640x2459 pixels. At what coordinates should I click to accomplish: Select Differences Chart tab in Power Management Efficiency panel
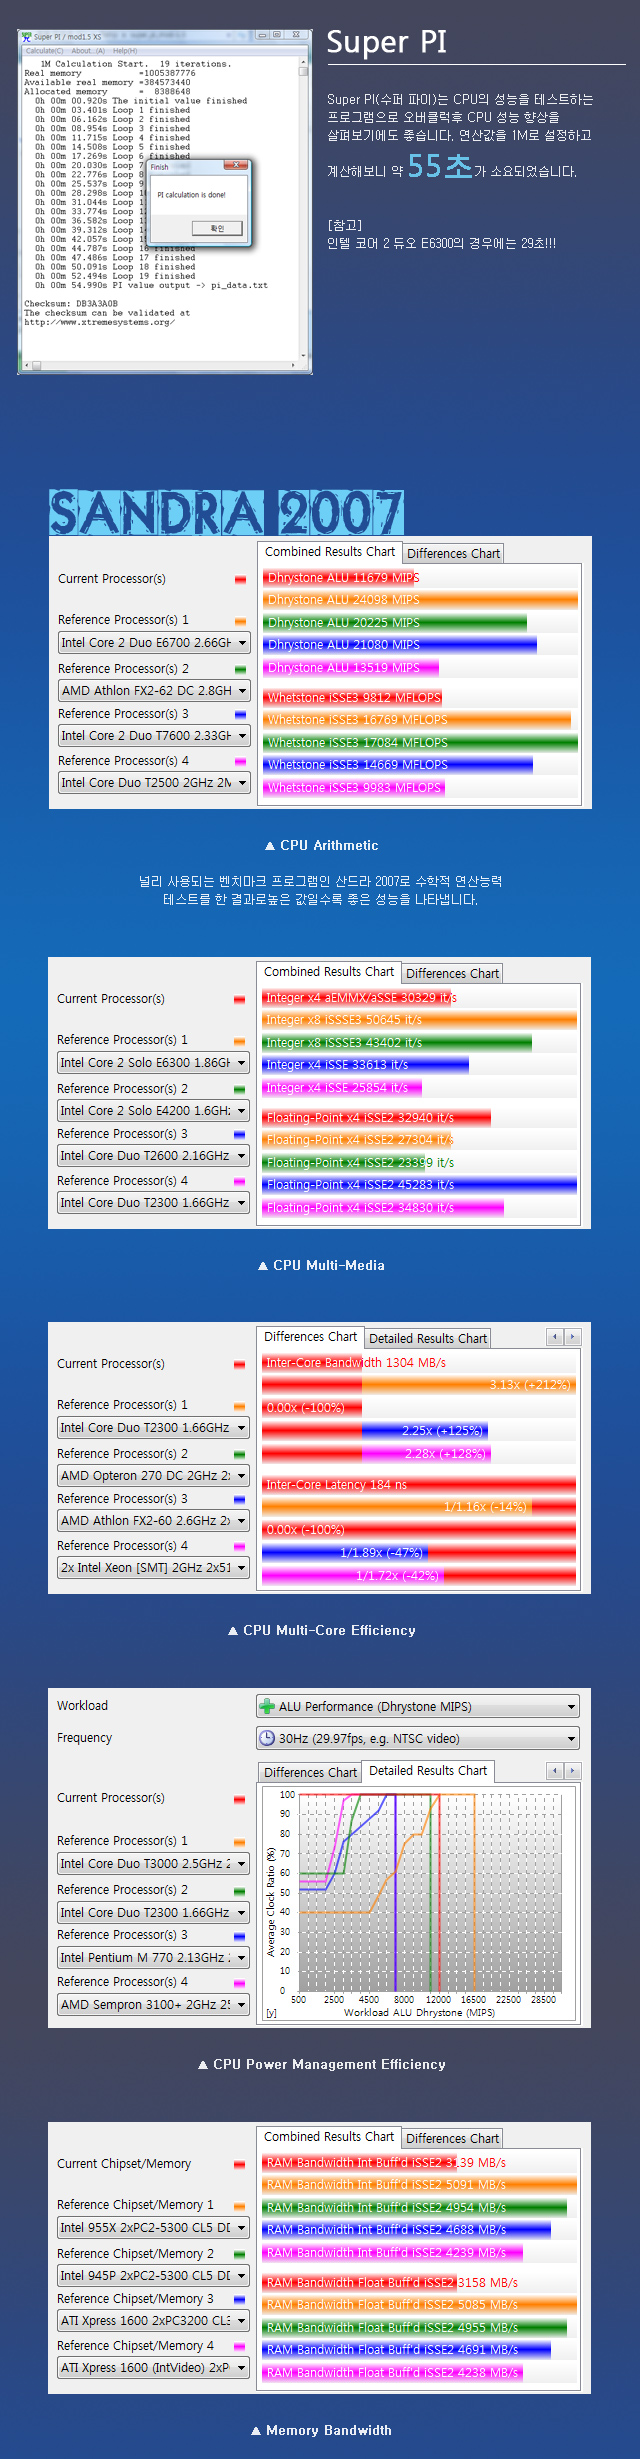(x=310, y=1773)
